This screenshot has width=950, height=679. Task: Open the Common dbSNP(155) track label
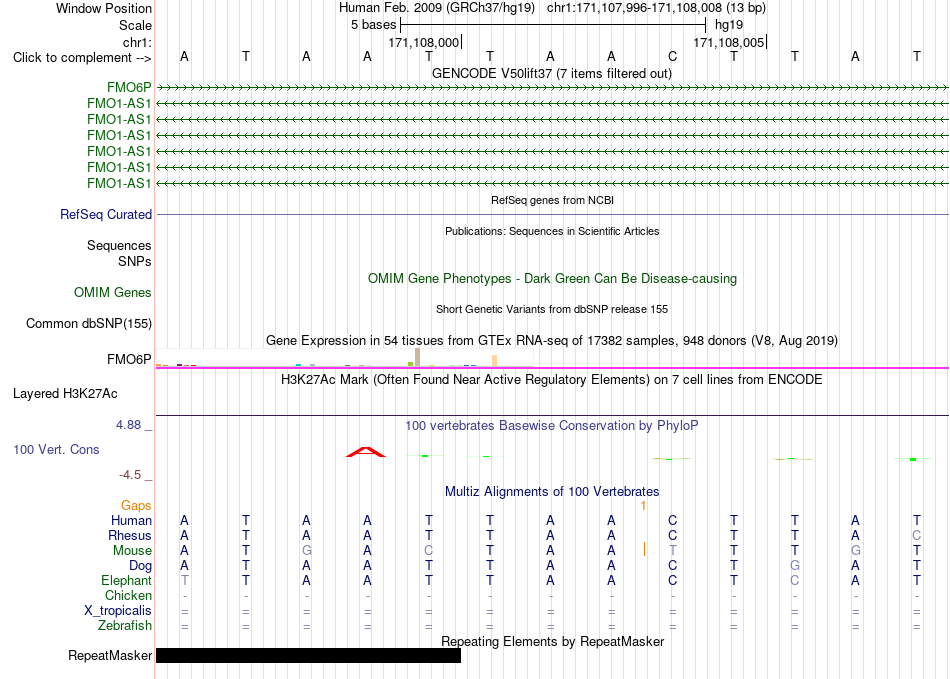coord(89,323)
